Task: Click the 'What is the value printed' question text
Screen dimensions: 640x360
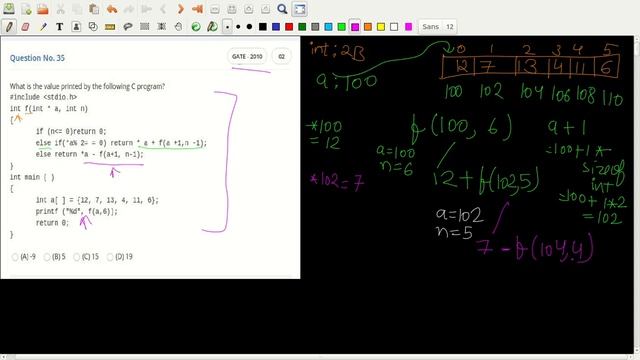Action: tap(87, 87)
